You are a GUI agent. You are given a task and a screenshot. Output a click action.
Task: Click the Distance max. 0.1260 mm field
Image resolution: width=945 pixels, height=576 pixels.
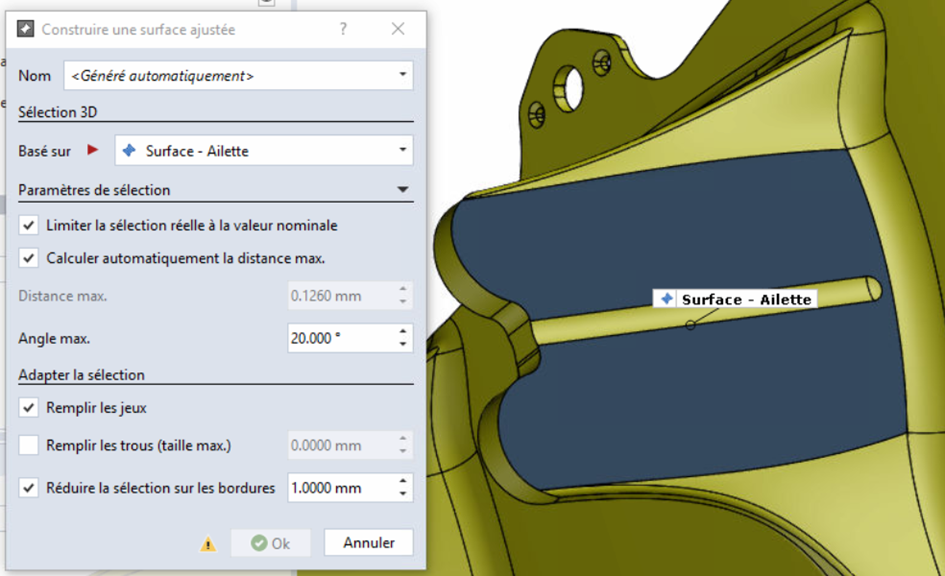coord(342,296)
